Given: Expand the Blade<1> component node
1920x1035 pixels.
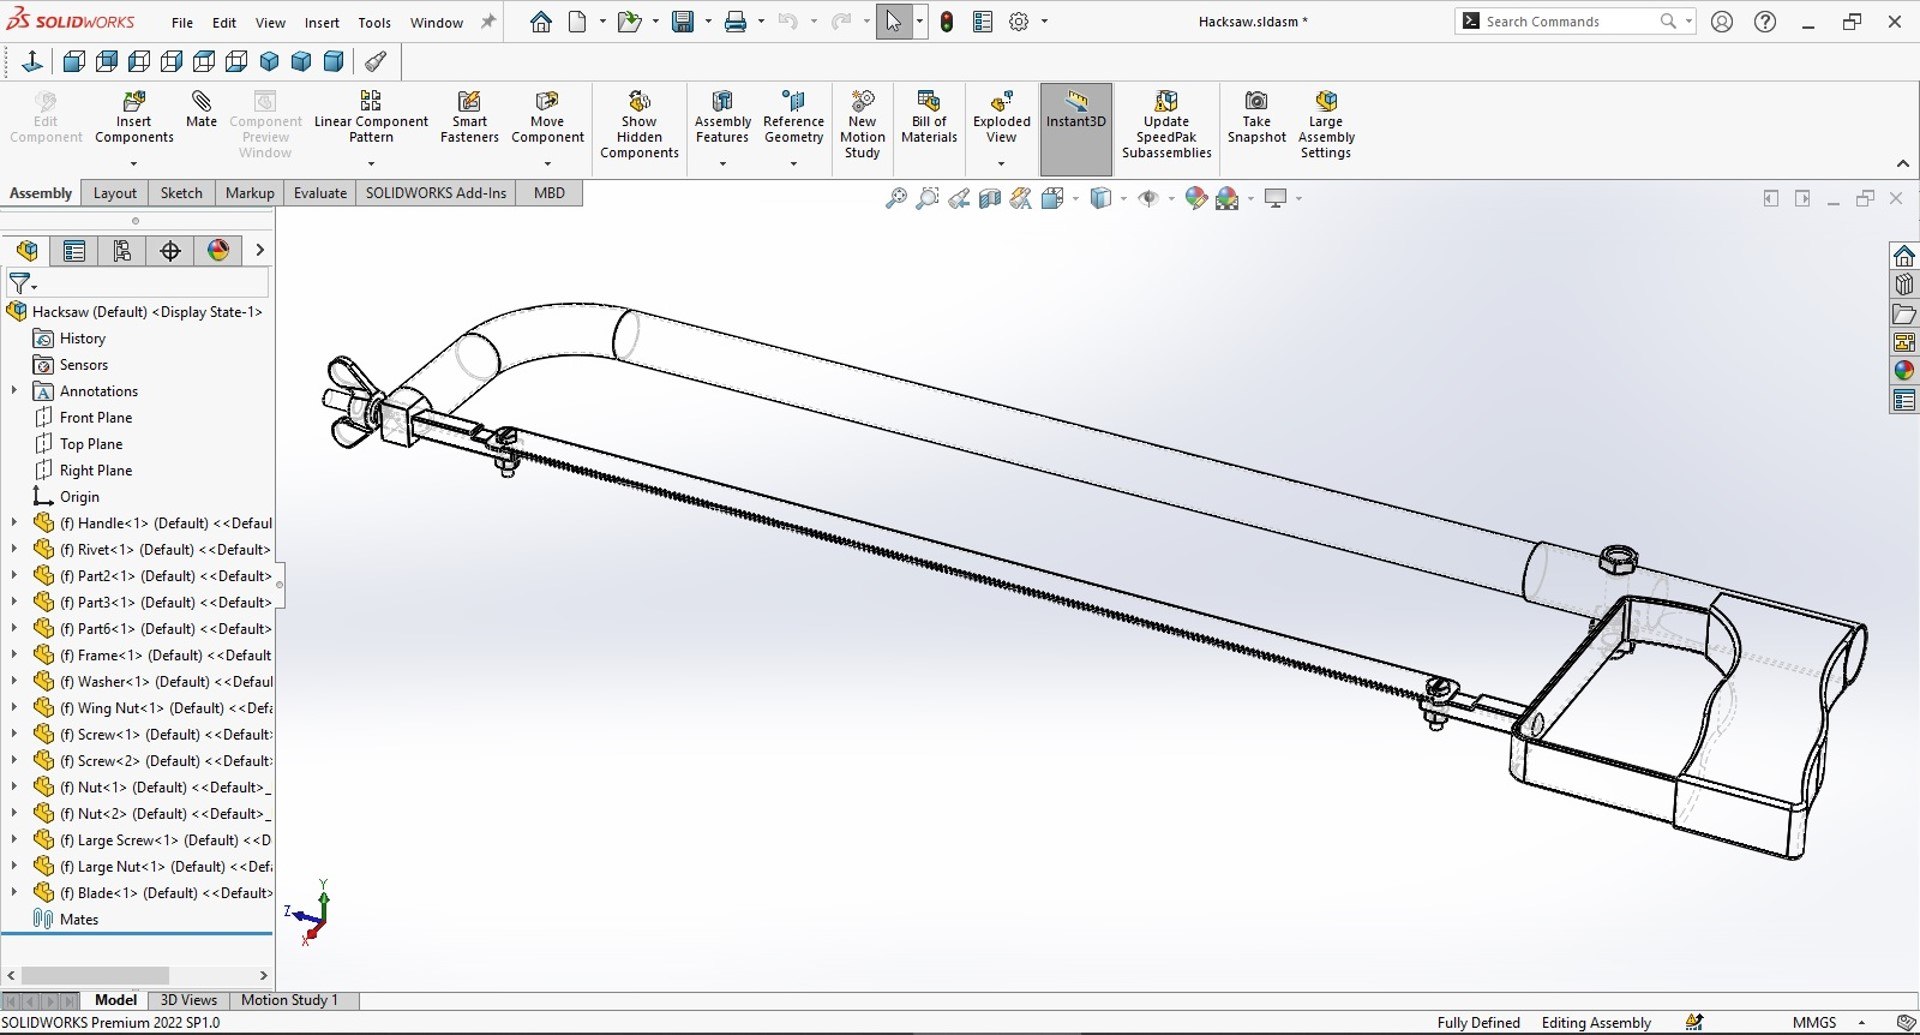Looking at the screenshot, I should 14,893.
